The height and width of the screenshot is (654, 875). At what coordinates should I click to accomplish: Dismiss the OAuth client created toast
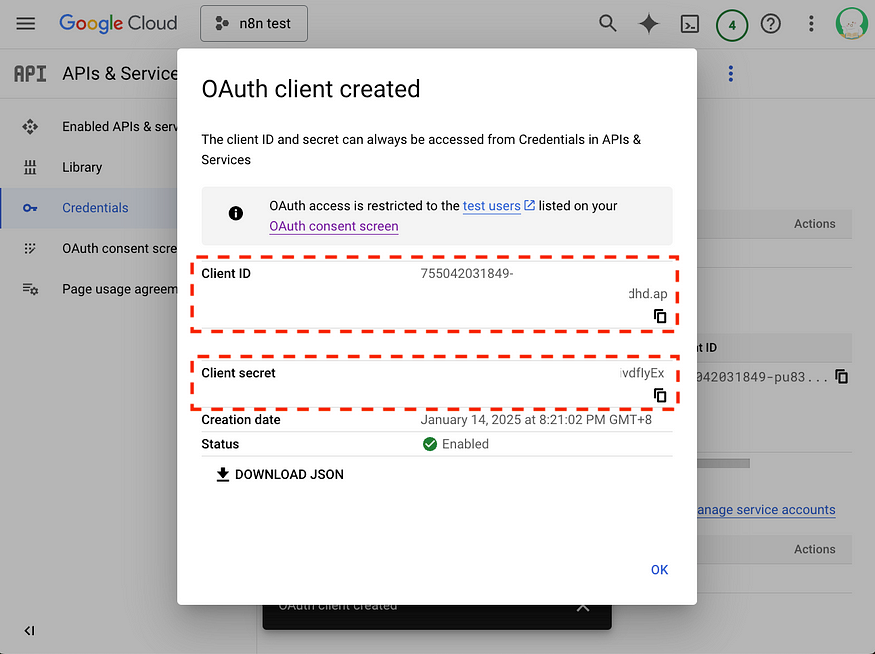point(583,608)
